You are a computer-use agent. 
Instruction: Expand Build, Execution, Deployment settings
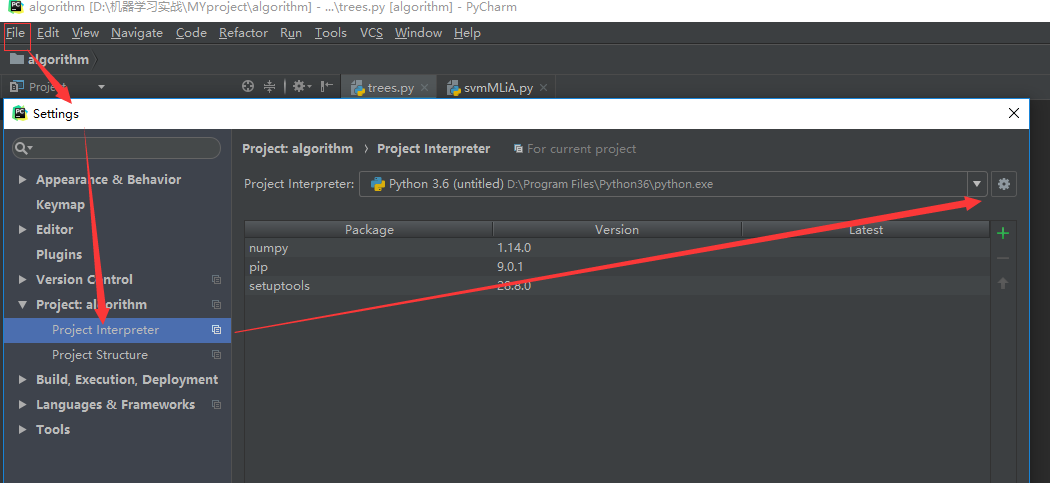(x=23, y=380)
